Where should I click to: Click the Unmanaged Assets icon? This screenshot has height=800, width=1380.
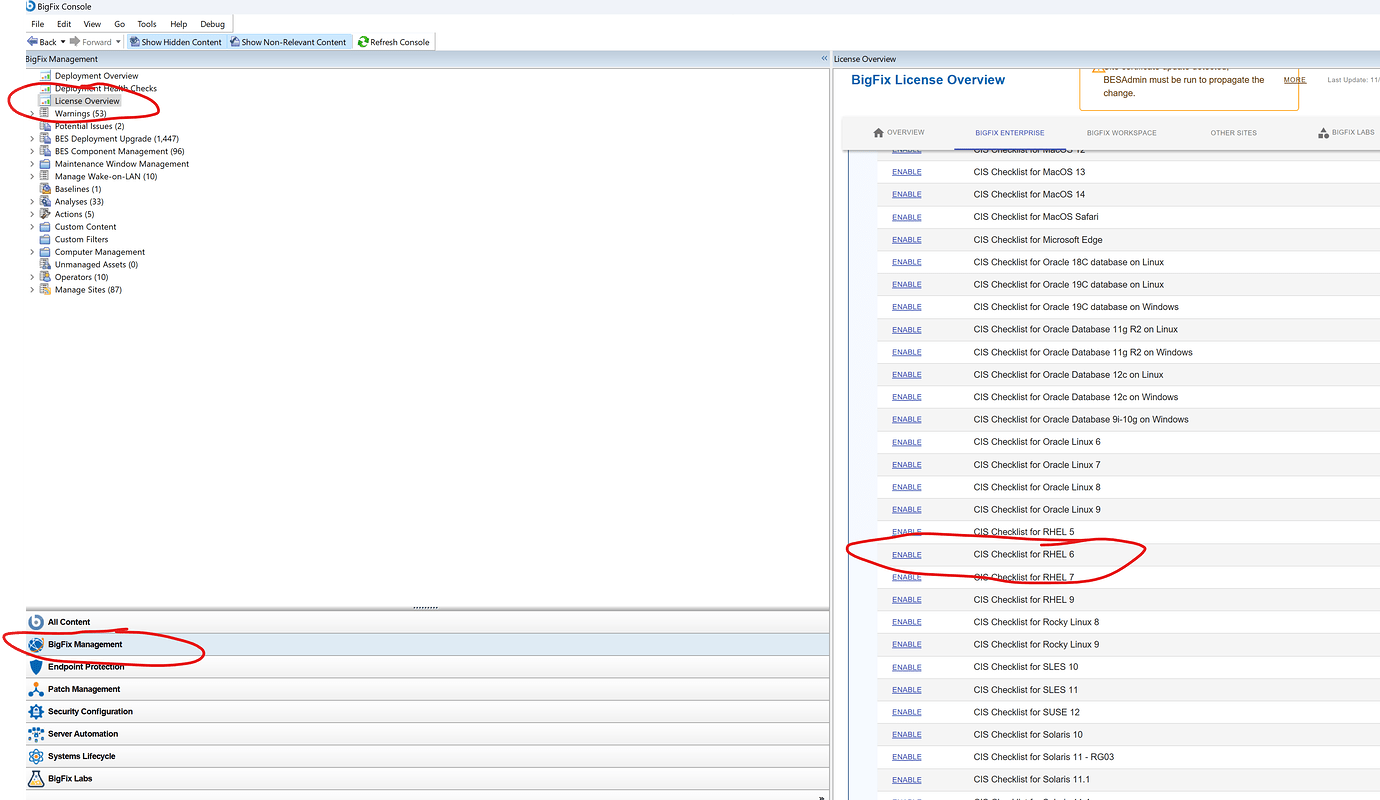45,265
